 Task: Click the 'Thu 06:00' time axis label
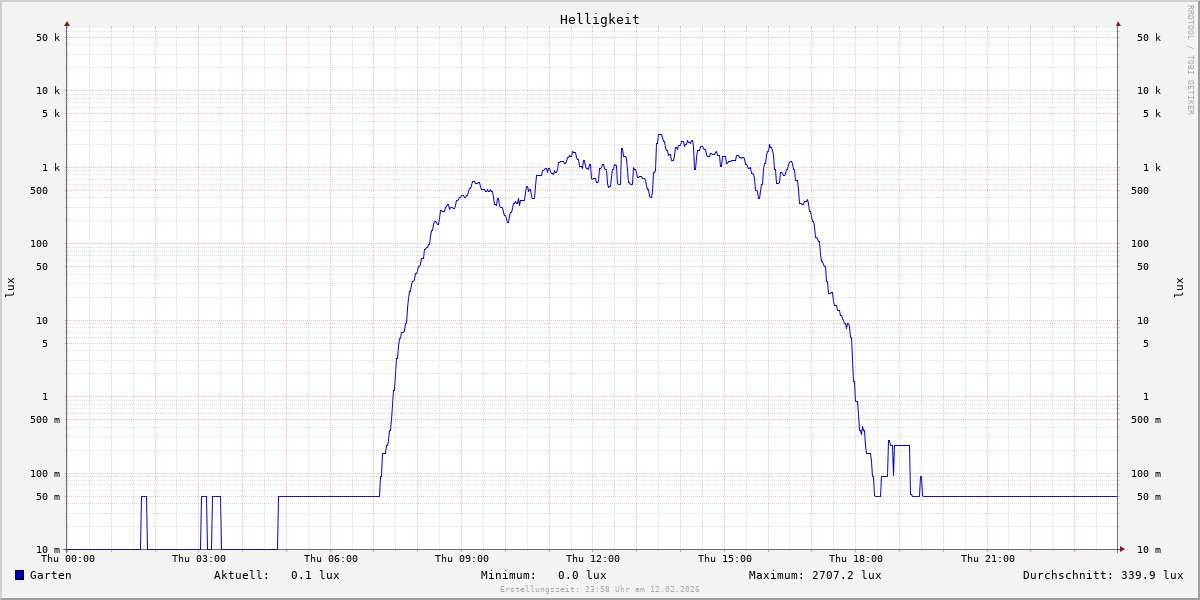pos(331,559)
